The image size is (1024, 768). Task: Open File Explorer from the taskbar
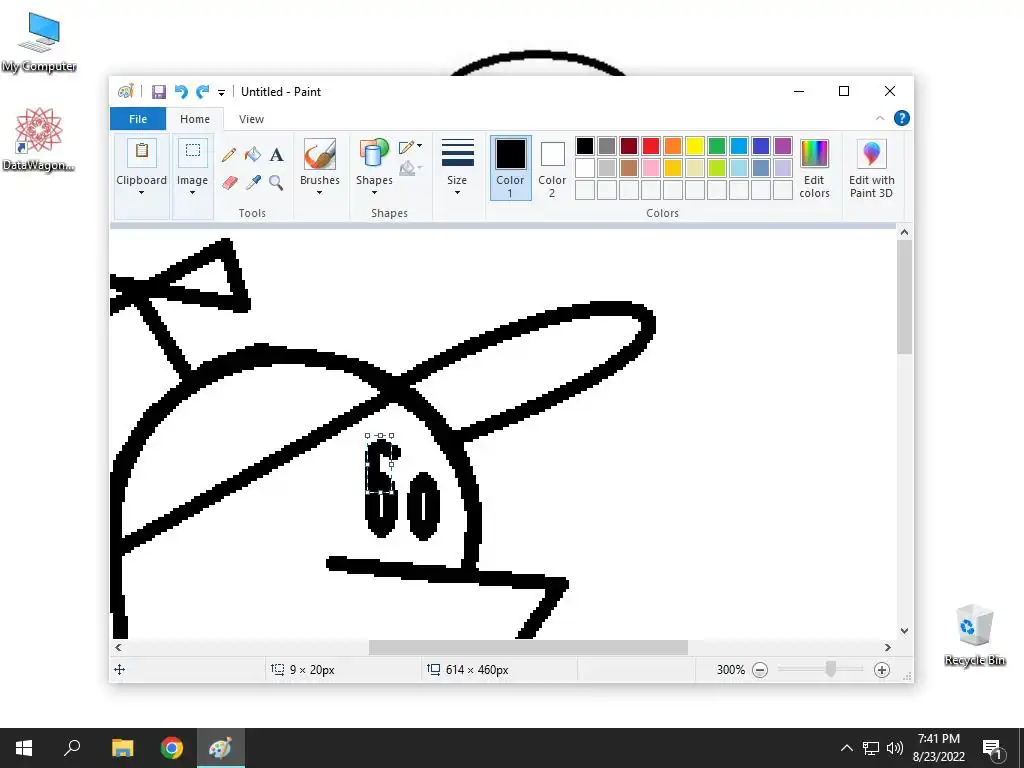(x=122, y=748)
